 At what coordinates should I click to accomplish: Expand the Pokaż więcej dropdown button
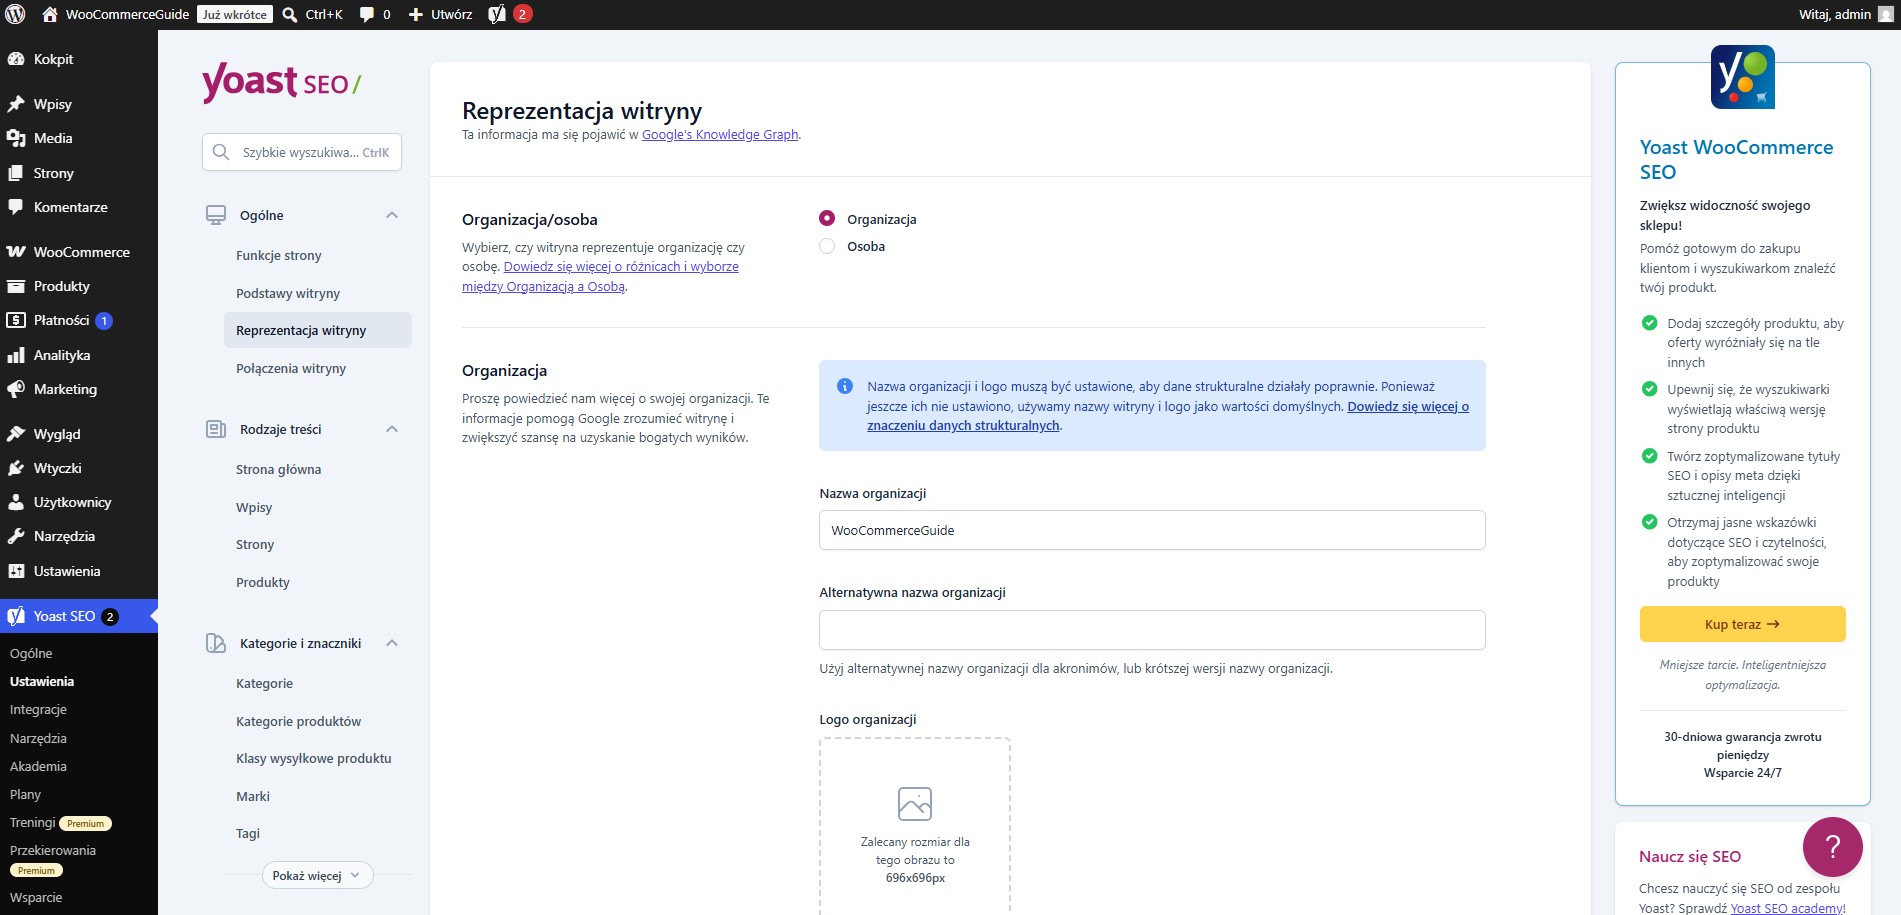318,875
